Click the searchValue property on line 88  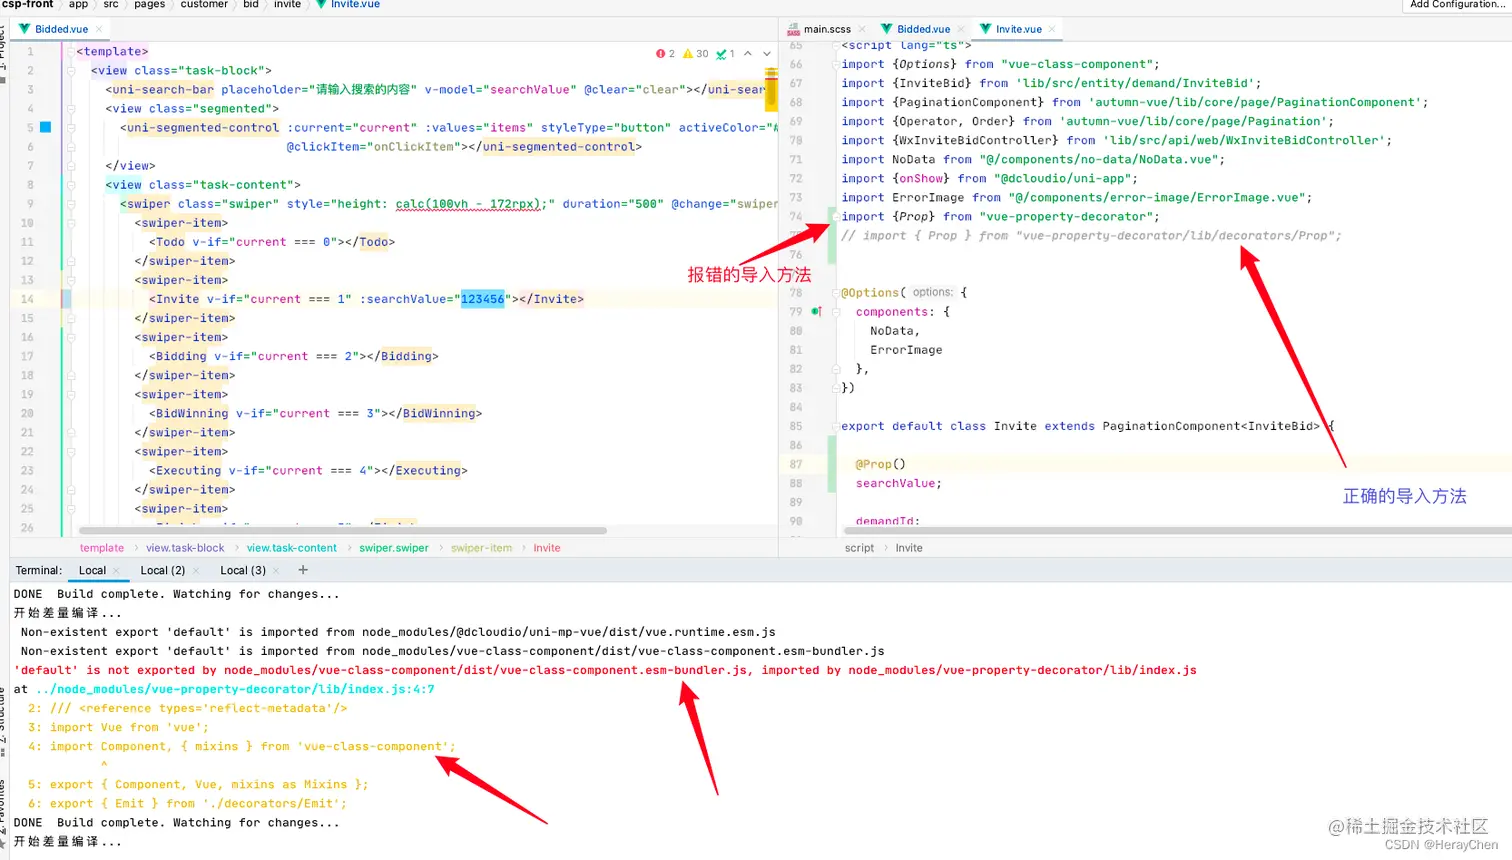[x=895, y=483]
